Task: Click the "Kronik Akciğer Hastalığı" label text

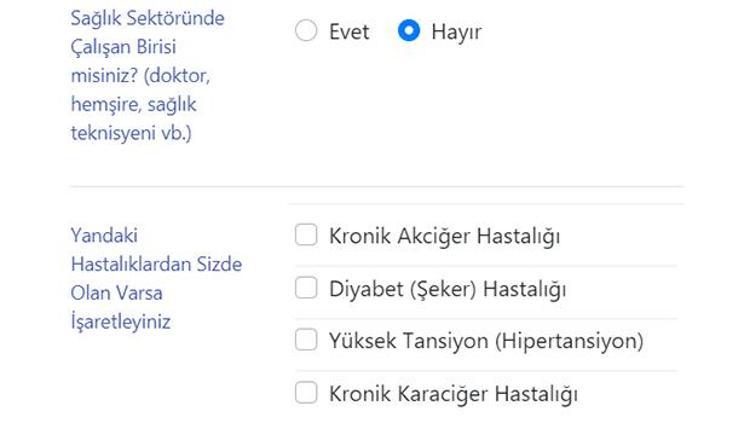Action: (444, 237)
